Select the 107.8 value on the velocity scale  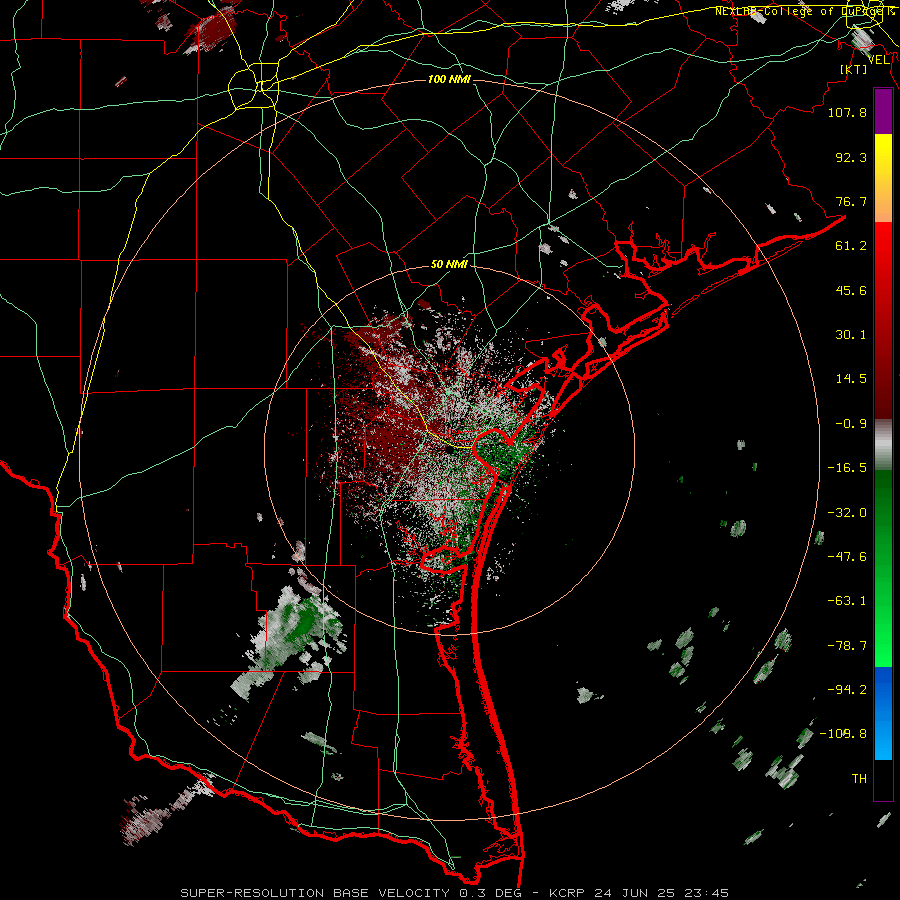[847, 112]
